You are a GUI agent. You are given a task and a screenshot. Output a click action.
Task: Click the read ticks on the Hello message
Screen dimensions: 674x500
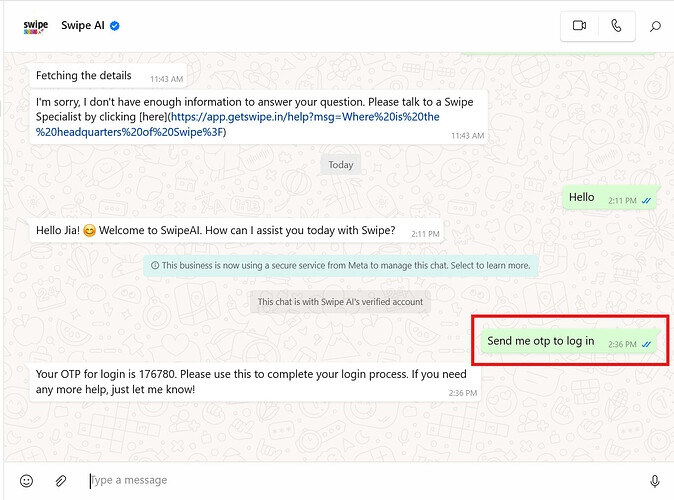click(646, 200)
